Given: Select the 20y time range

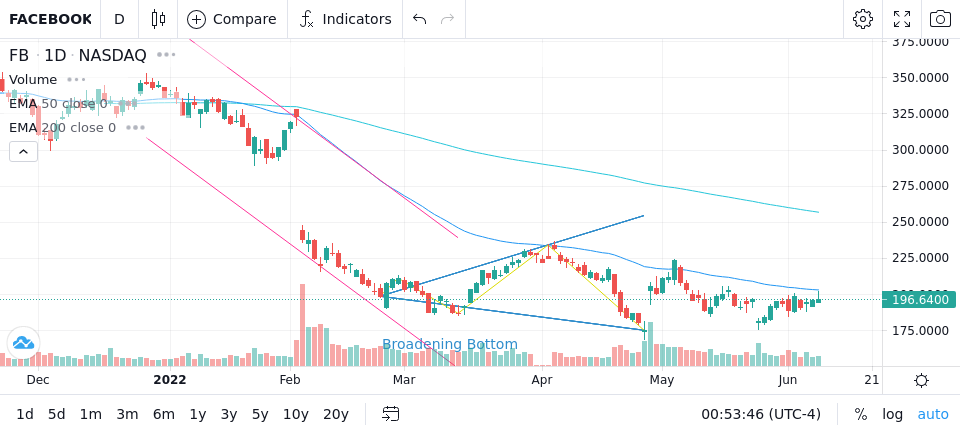Looking at the screenshot, I should 336,414.
